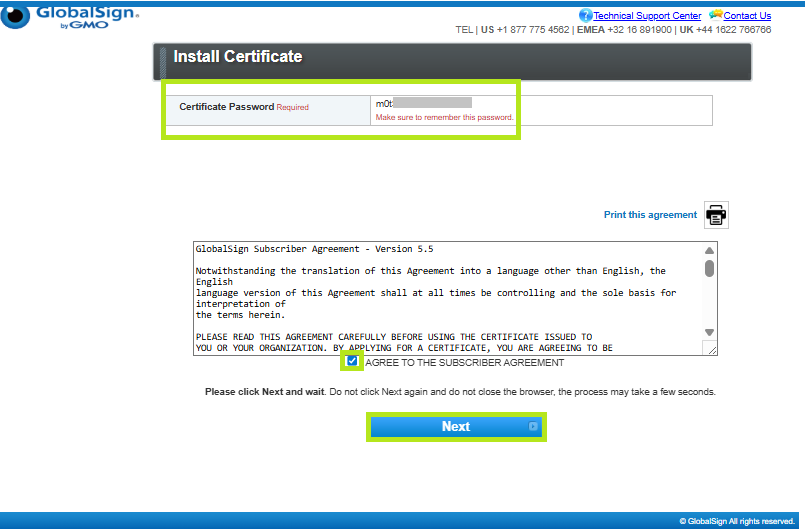The width and height of the screenshot is (805, 529).
Task: Click the Print this agreement link
Action: click(x=650, y=215)
